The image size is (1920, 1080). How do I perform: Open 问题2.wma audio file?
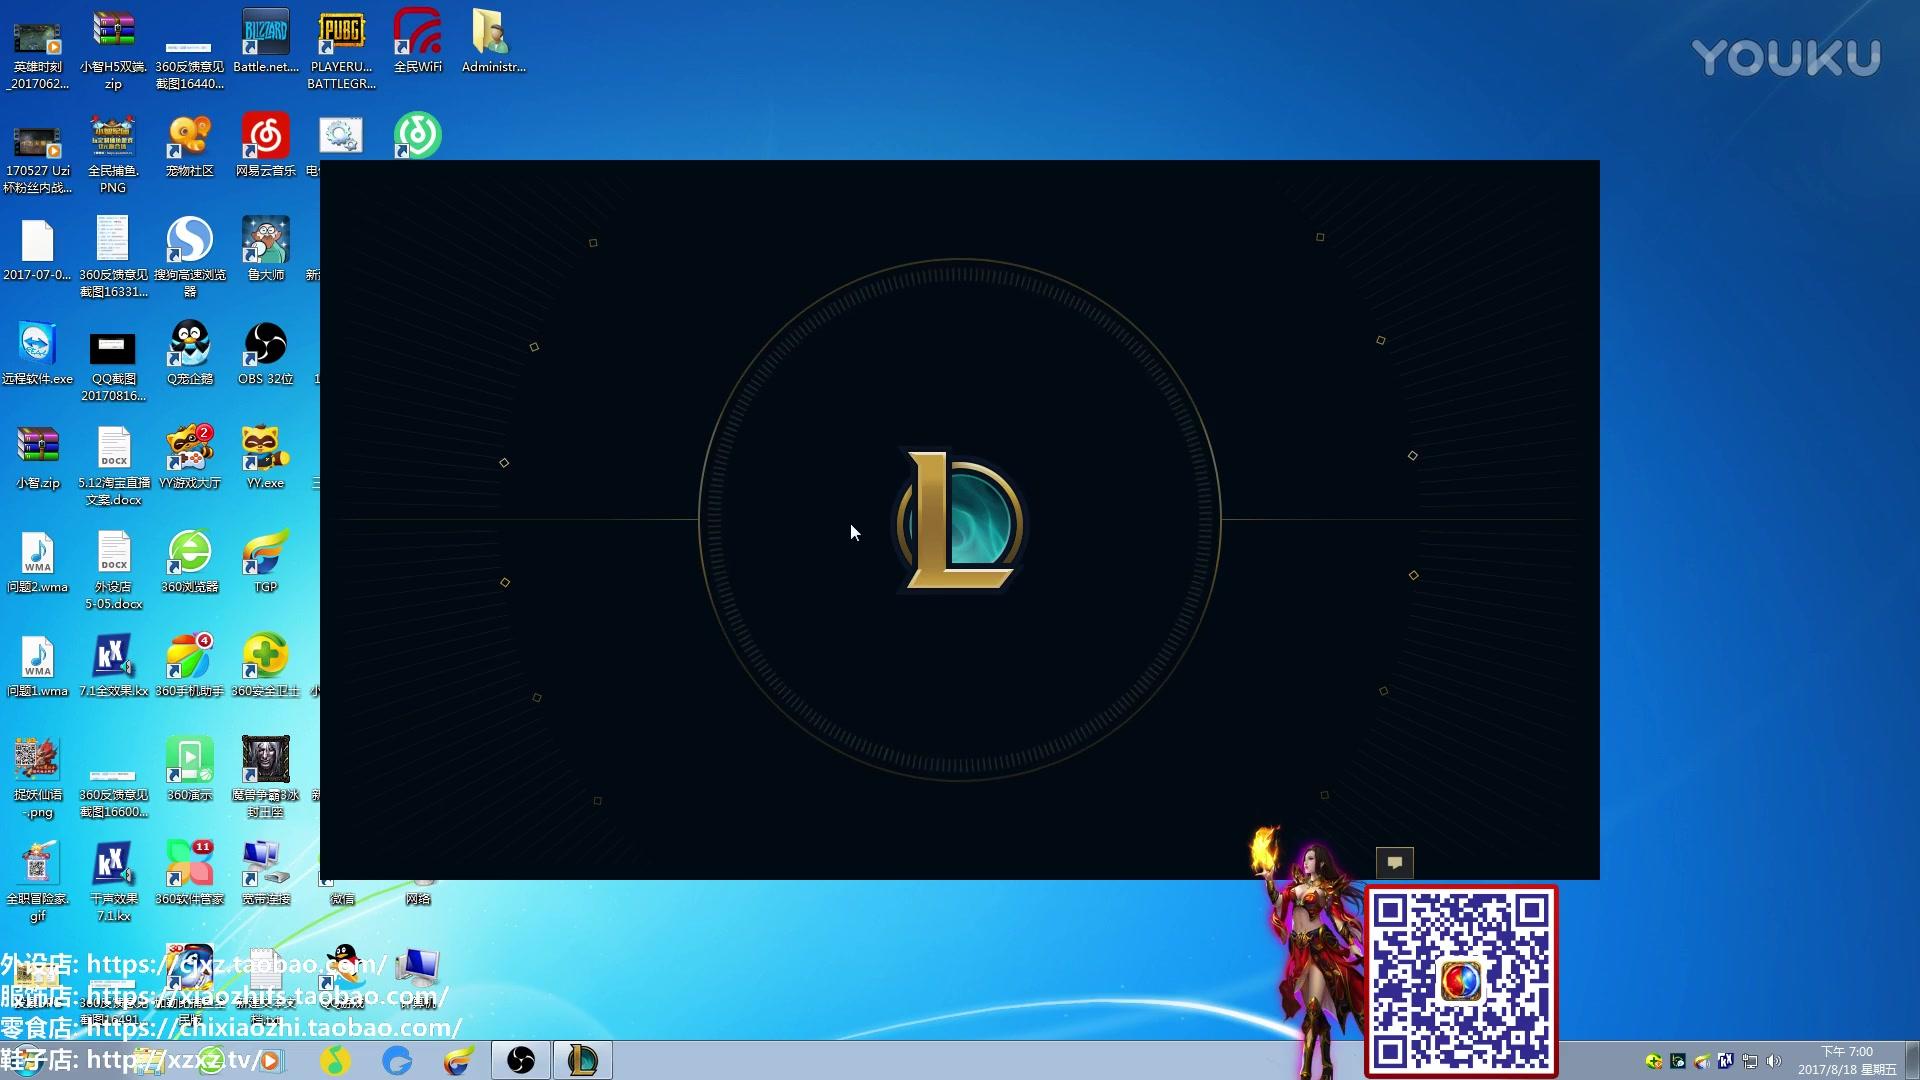37,561
